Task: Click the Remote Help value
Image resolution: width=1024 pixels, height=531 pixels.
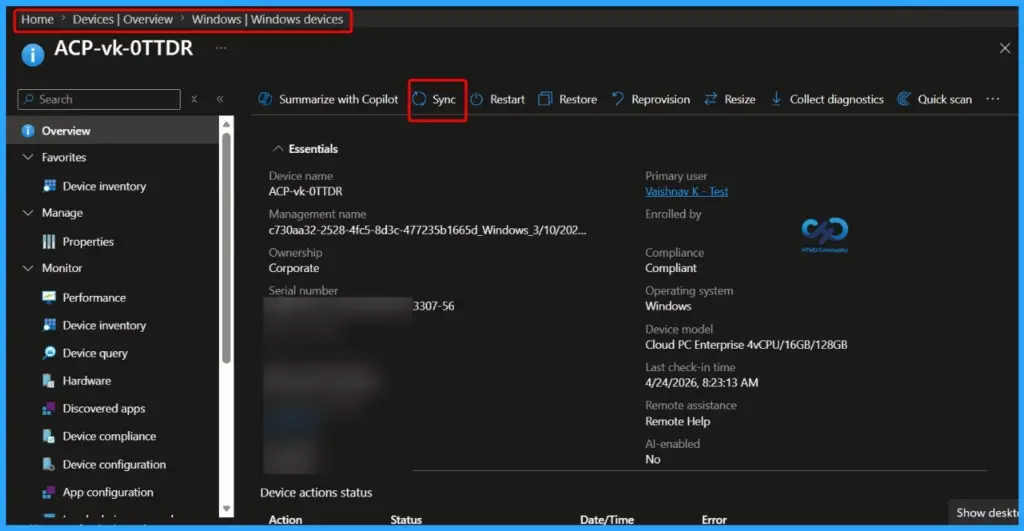Action: tap(677, 421)
